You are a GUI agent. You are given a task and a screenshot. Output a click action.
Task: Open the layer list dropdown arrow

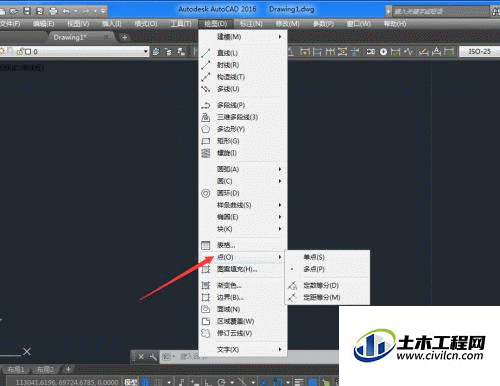click(146, 51)
